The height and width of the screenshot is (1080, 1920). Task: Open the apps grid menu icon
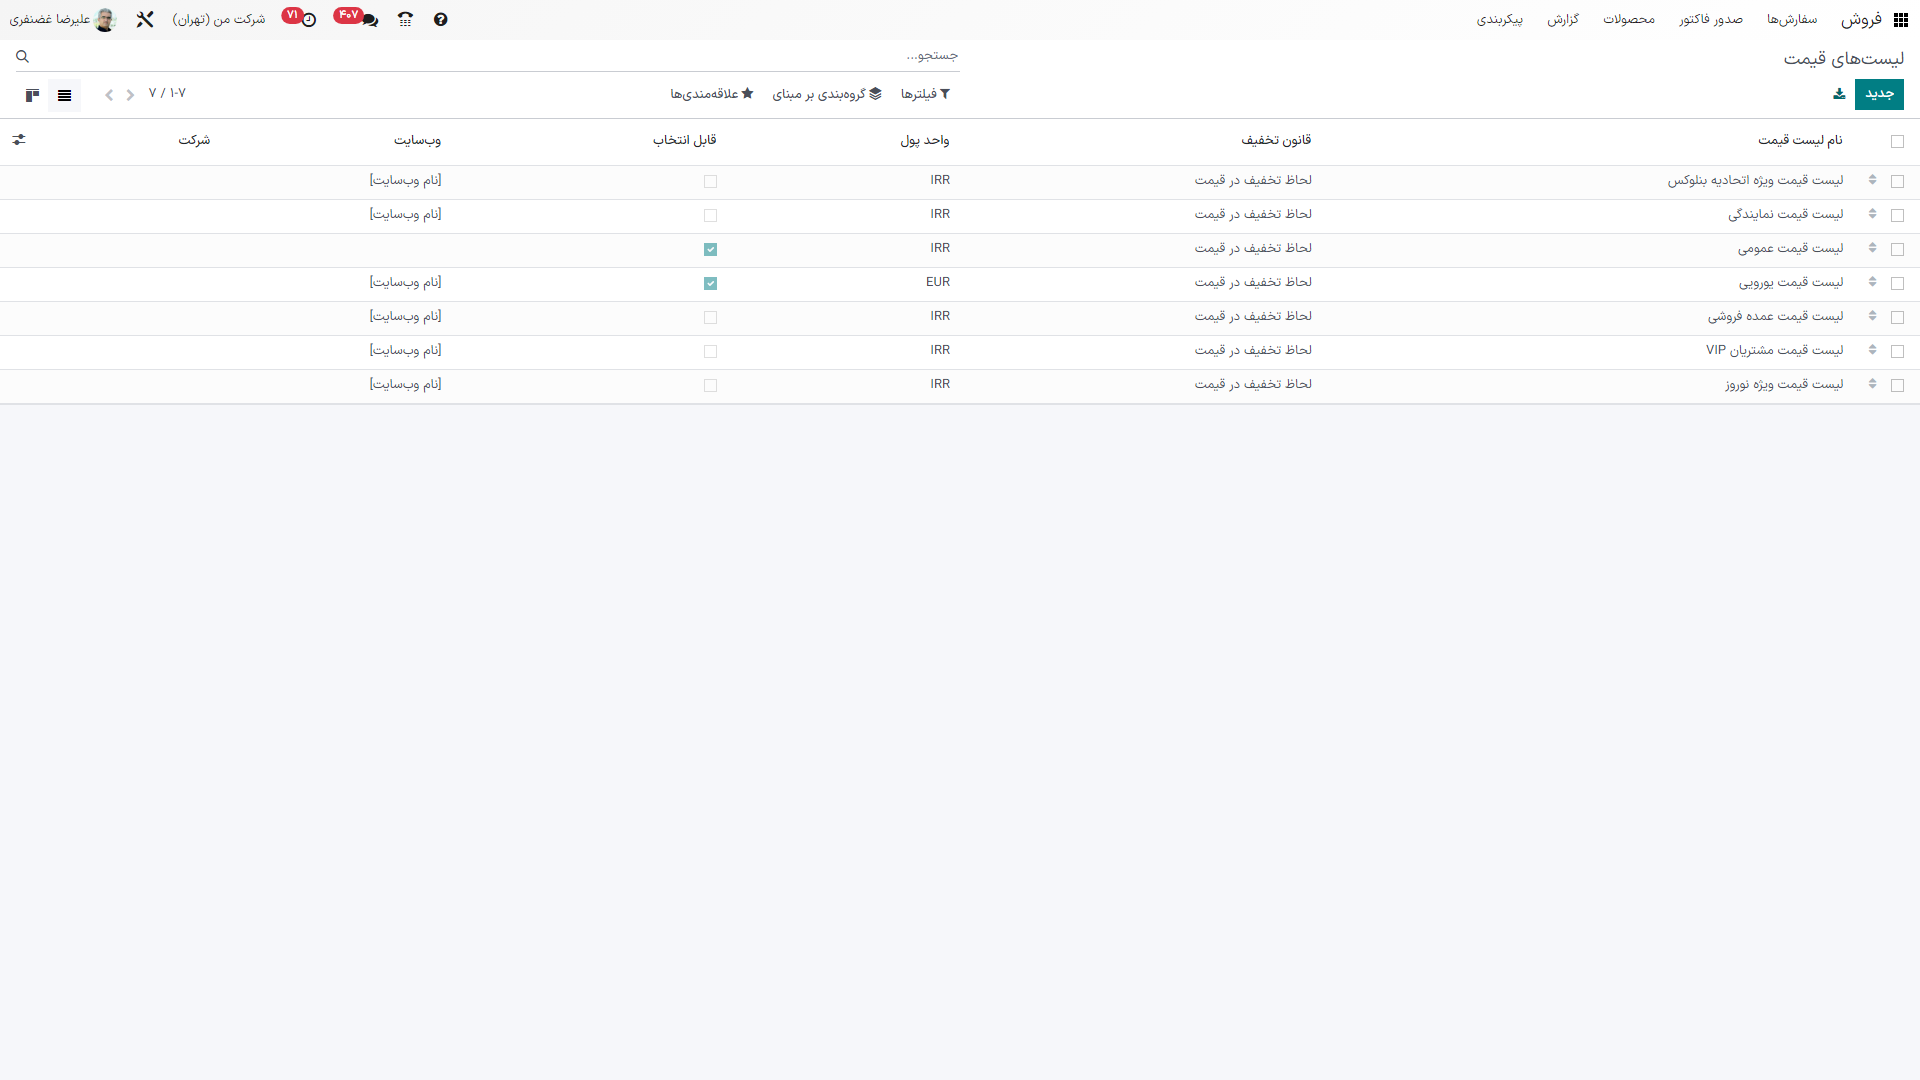[1900, 20]
